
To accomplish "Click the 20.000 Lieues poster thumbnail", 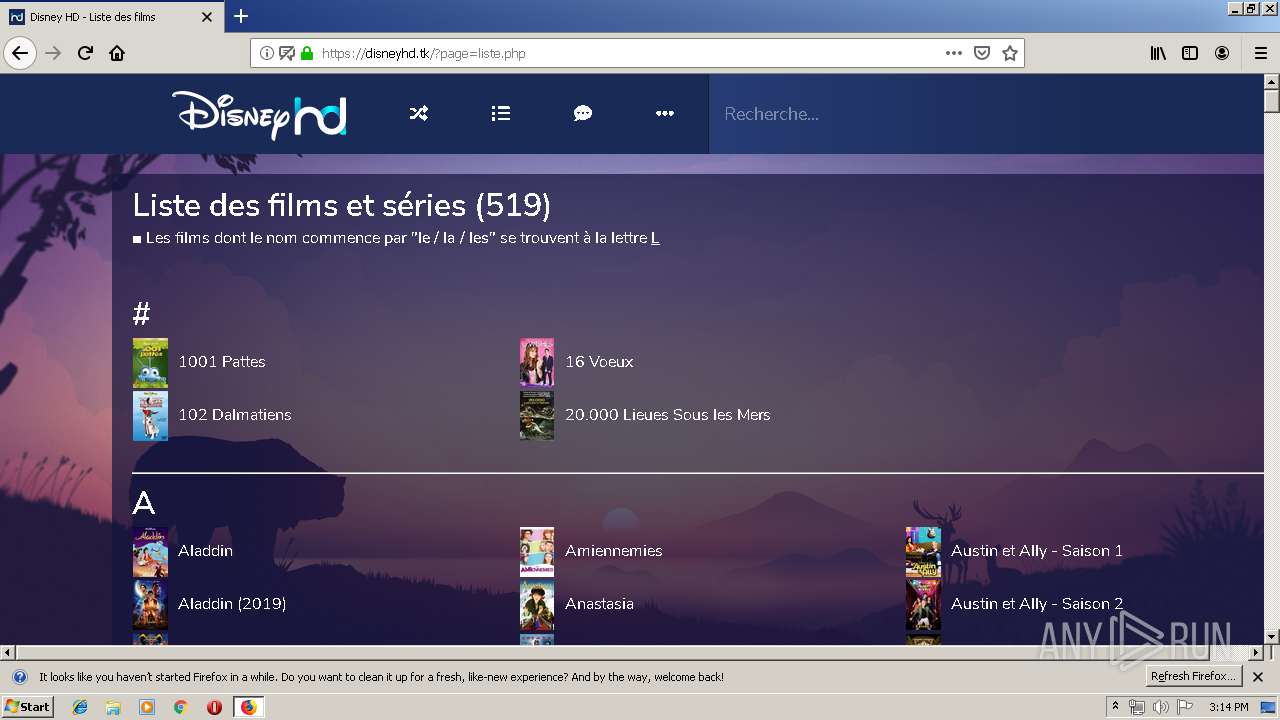I will point(537,415).
